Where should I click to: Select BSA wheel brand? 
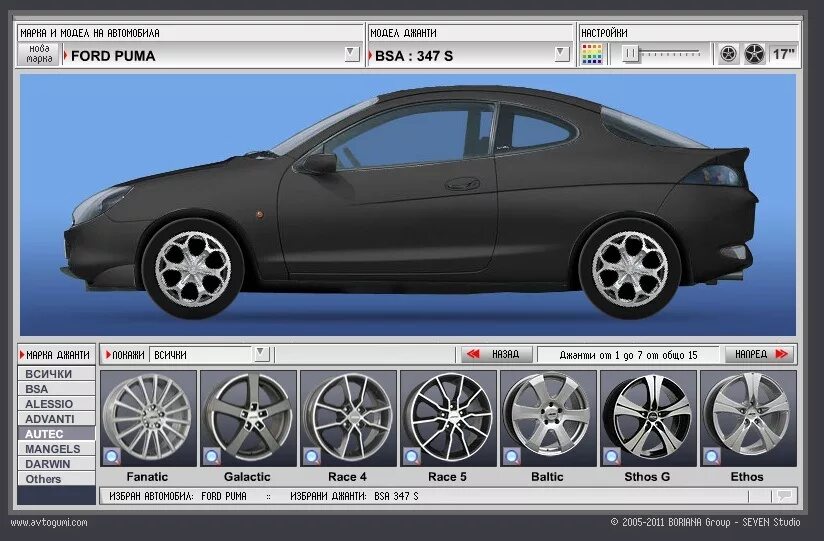[56, 389]
